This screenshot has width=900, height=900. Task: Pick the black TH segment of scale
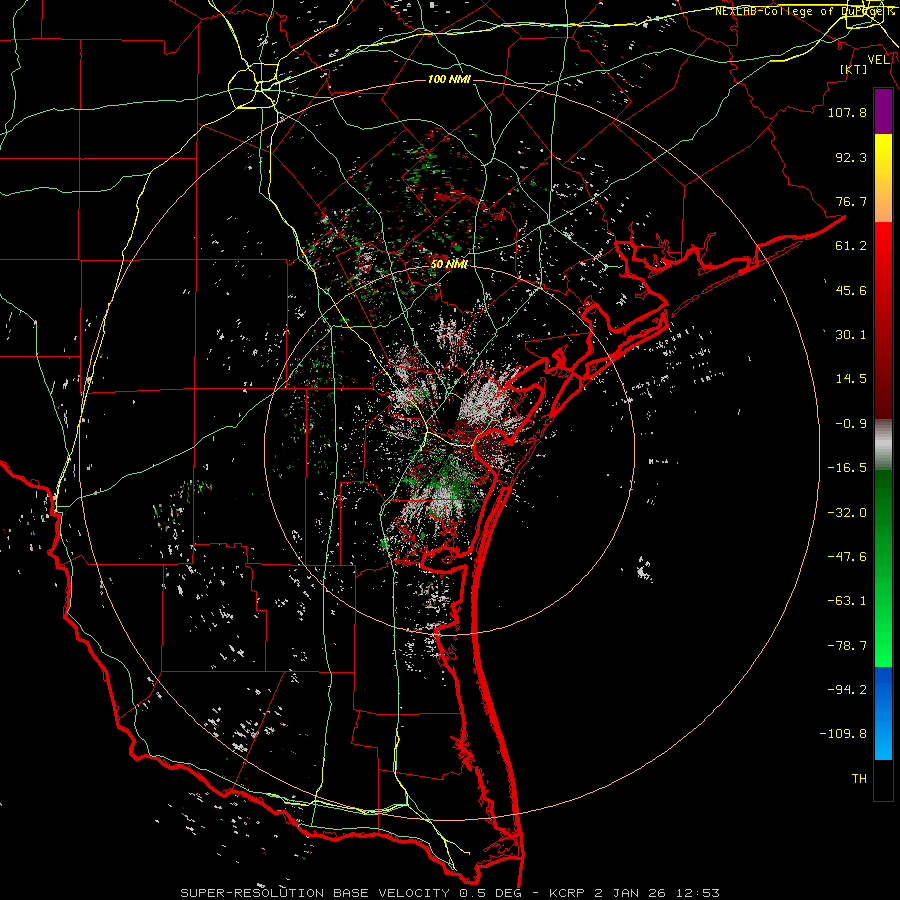[x=883, y=780]
